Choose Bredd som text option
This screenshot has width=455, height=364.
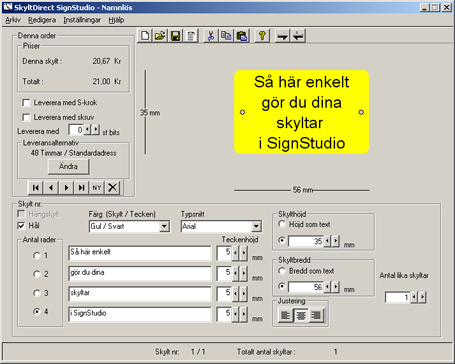[282, 271]
